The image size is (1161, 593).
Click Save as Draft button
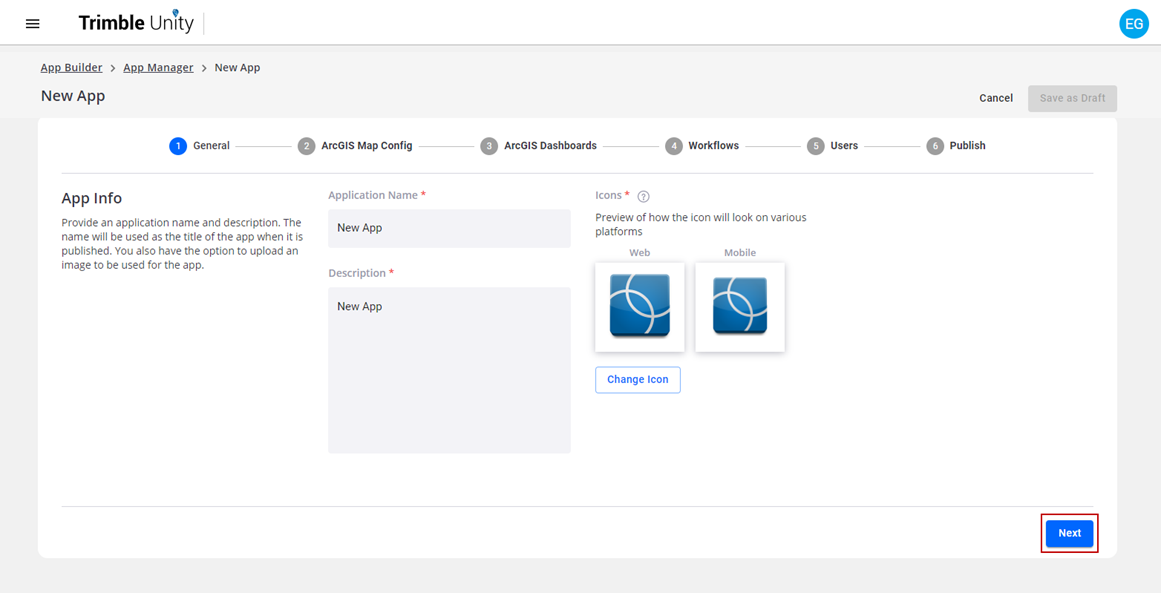coord(1072,98)
